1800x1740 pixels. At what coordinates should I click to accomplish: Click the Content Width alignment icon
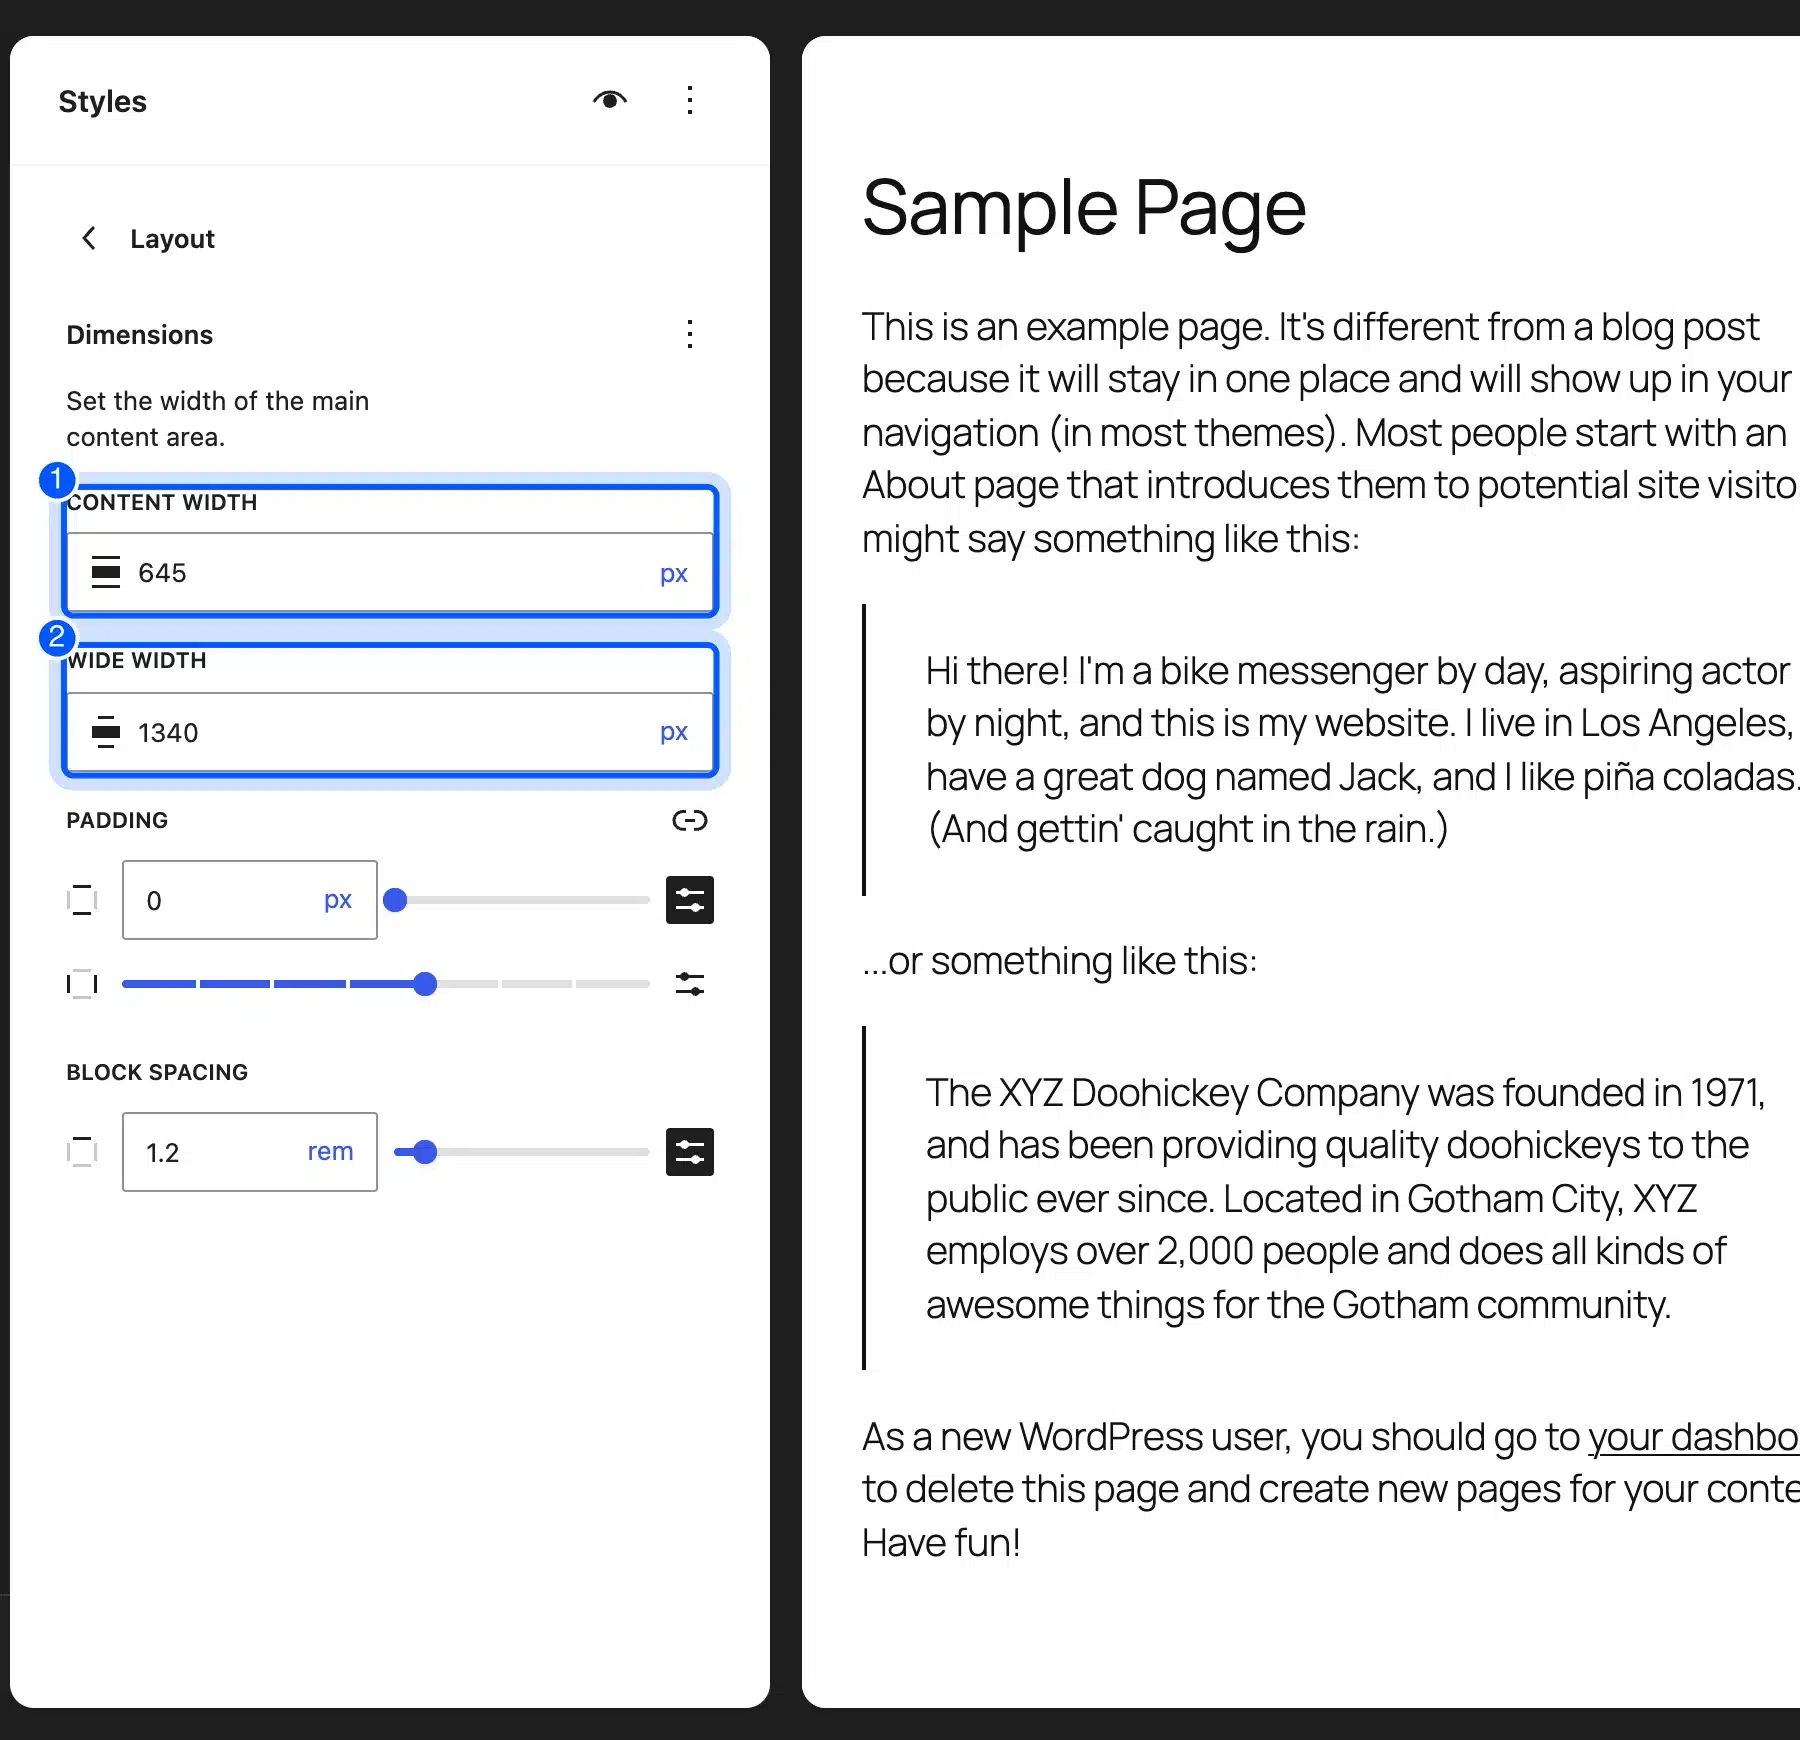point(106,572)
